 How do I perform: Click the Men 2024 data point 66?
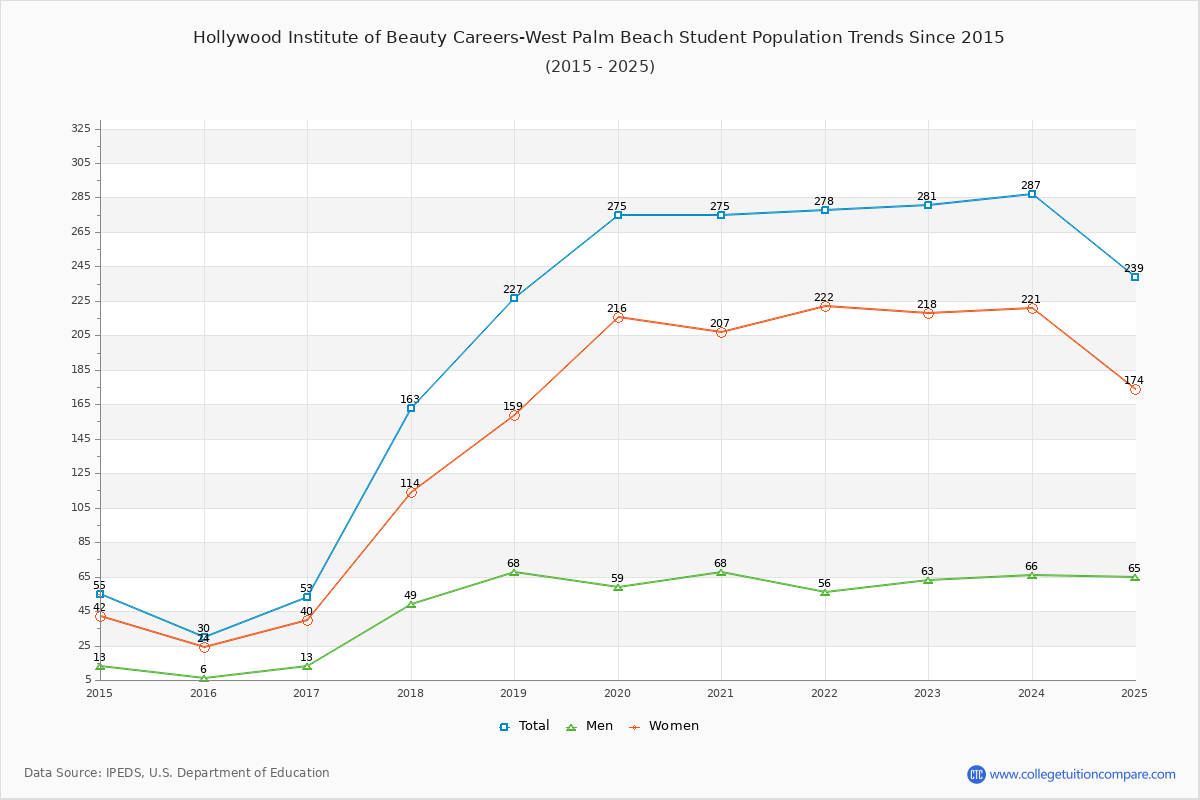click(1032, 575)
